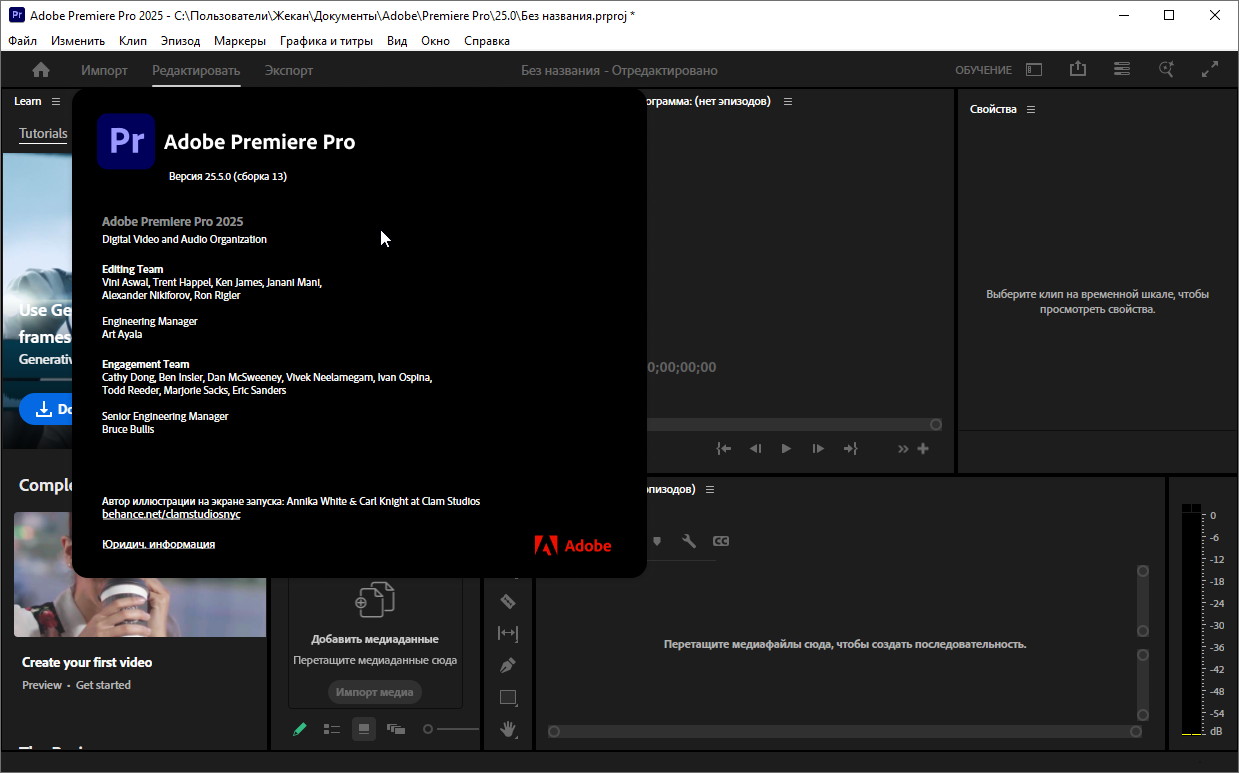Click the magnifier search icon in header
Image resolution: width=1239 pixels, height=773 pixels.
(x=1166, y=69)
